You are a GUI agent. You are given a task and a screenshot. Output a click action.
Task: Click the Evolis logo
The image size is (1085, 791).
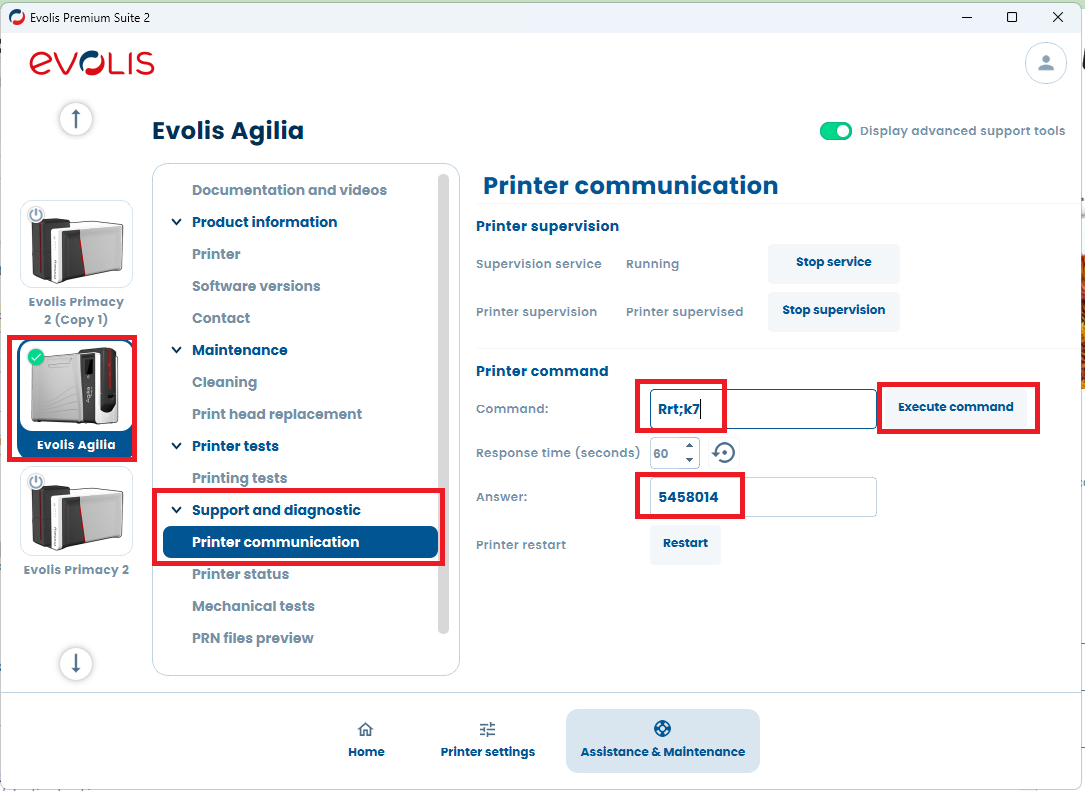91,63
